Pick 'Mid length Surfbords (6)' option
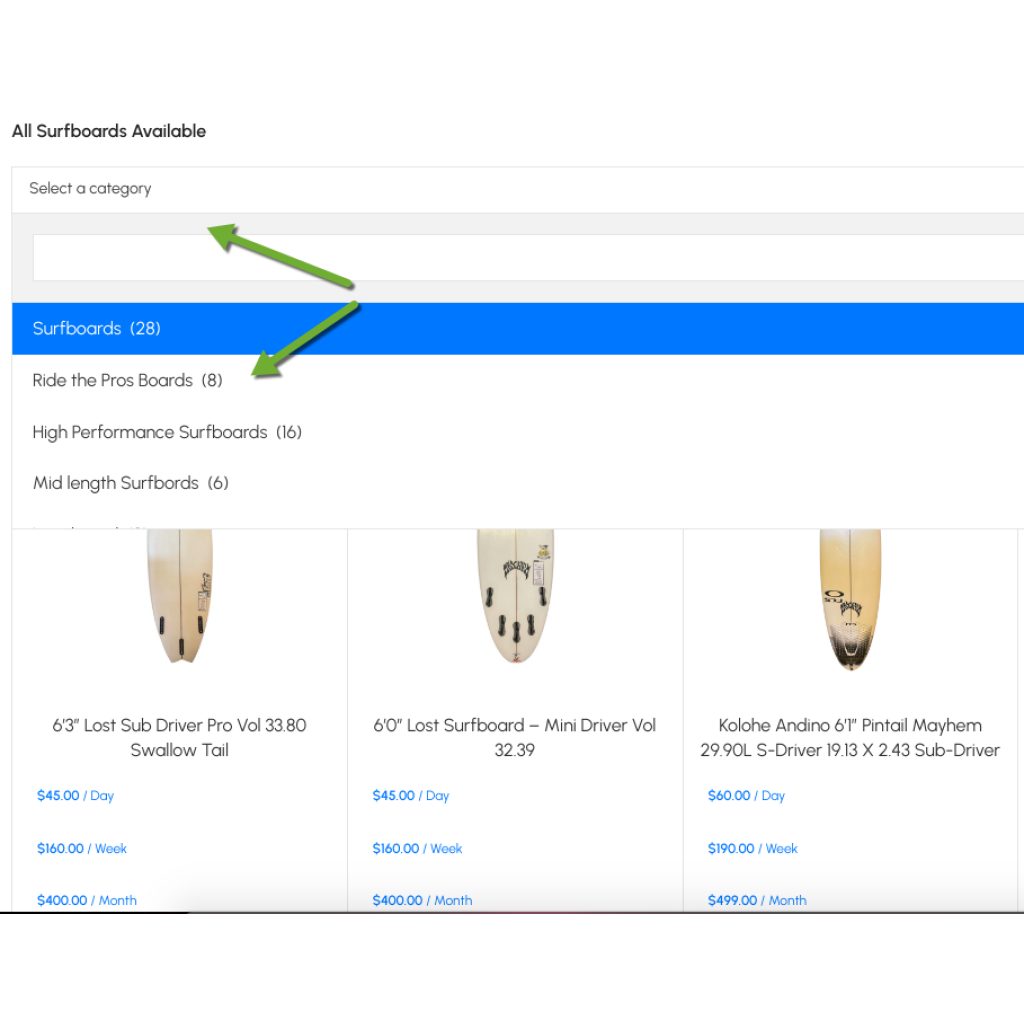The height and width of the screenshot is (1024, 1024). [x=517, y=483]
